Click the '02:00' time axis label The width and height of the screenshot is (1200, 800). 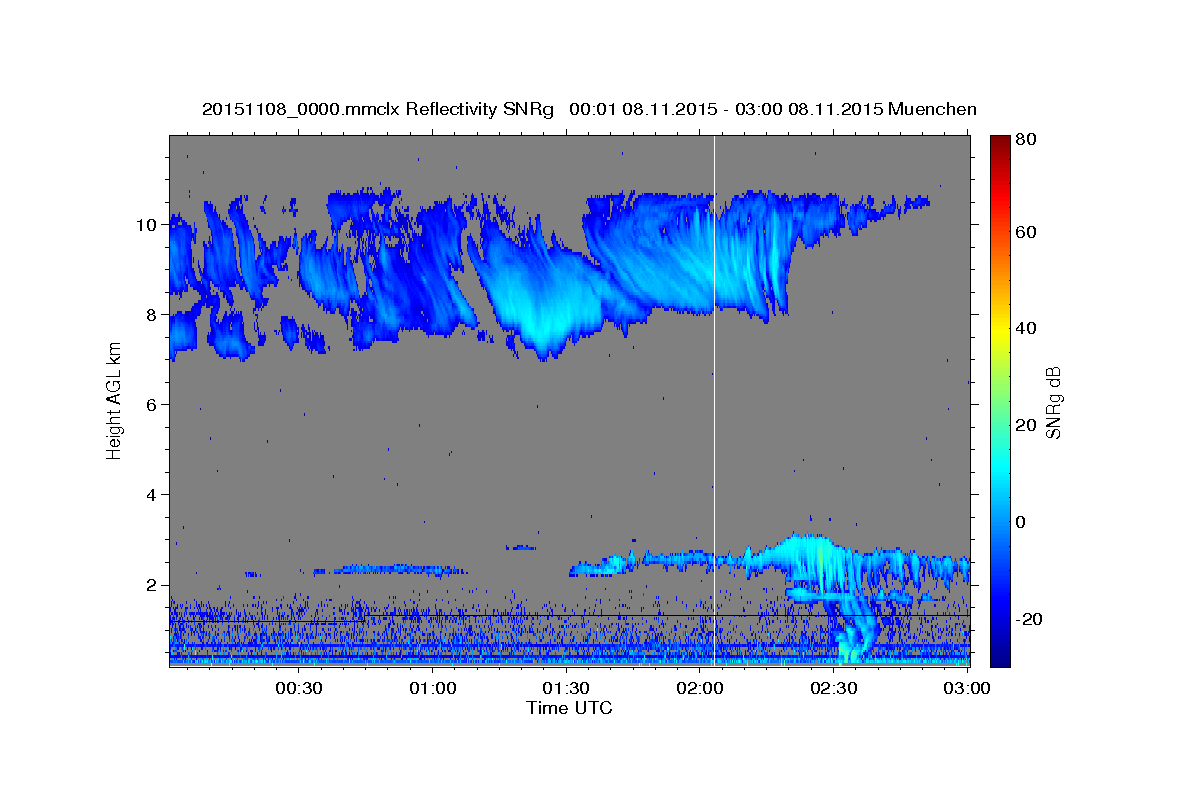point(700,688)
